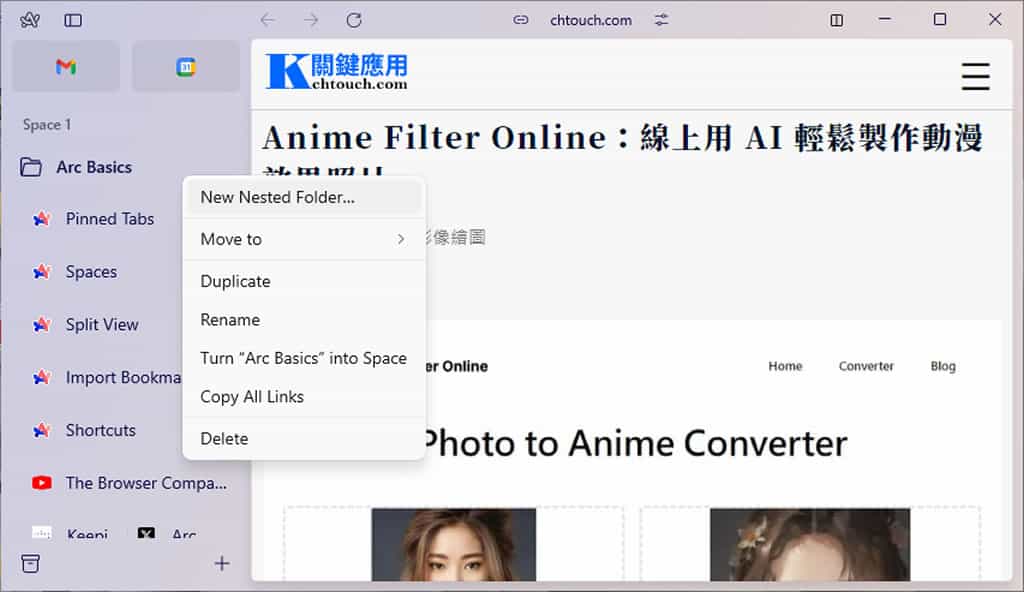Select New Nested Folder... menu entry
This screenshot has width=1024, height=592.
click(304, 197)
